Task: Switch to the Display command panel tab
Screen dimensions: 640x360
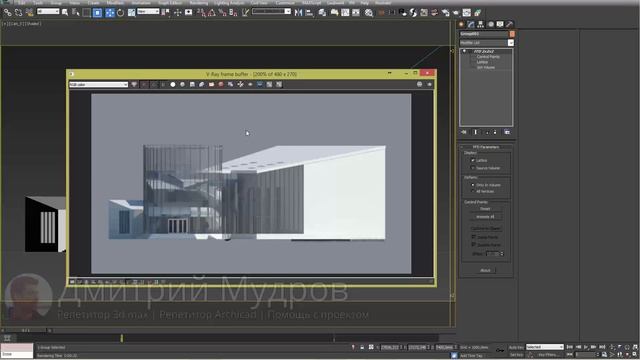Action: click(x=500, y=24)
